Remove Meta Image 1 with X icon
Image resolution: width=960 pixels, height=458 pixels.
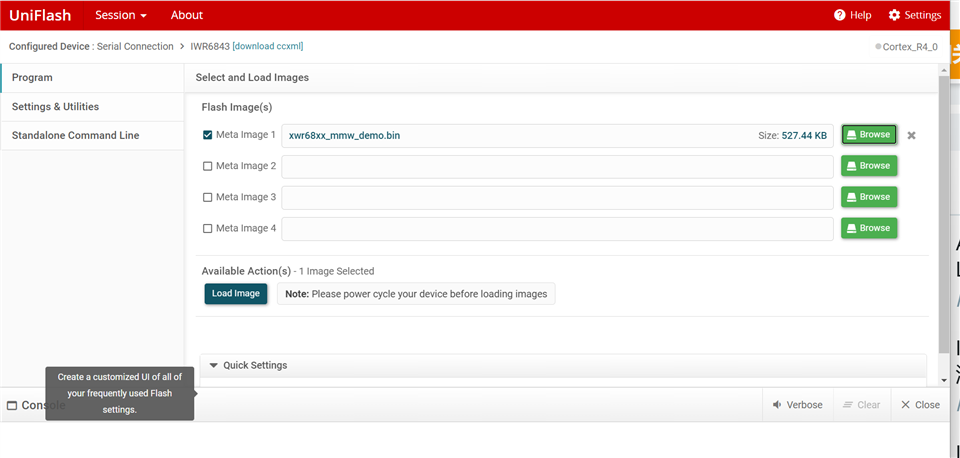click(912, 135)
